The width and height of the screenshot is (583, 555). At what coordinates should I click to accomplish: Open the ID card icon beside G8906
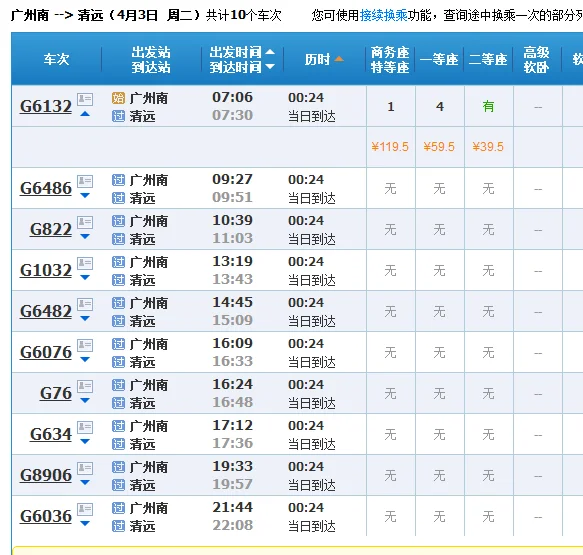point(85,468)
